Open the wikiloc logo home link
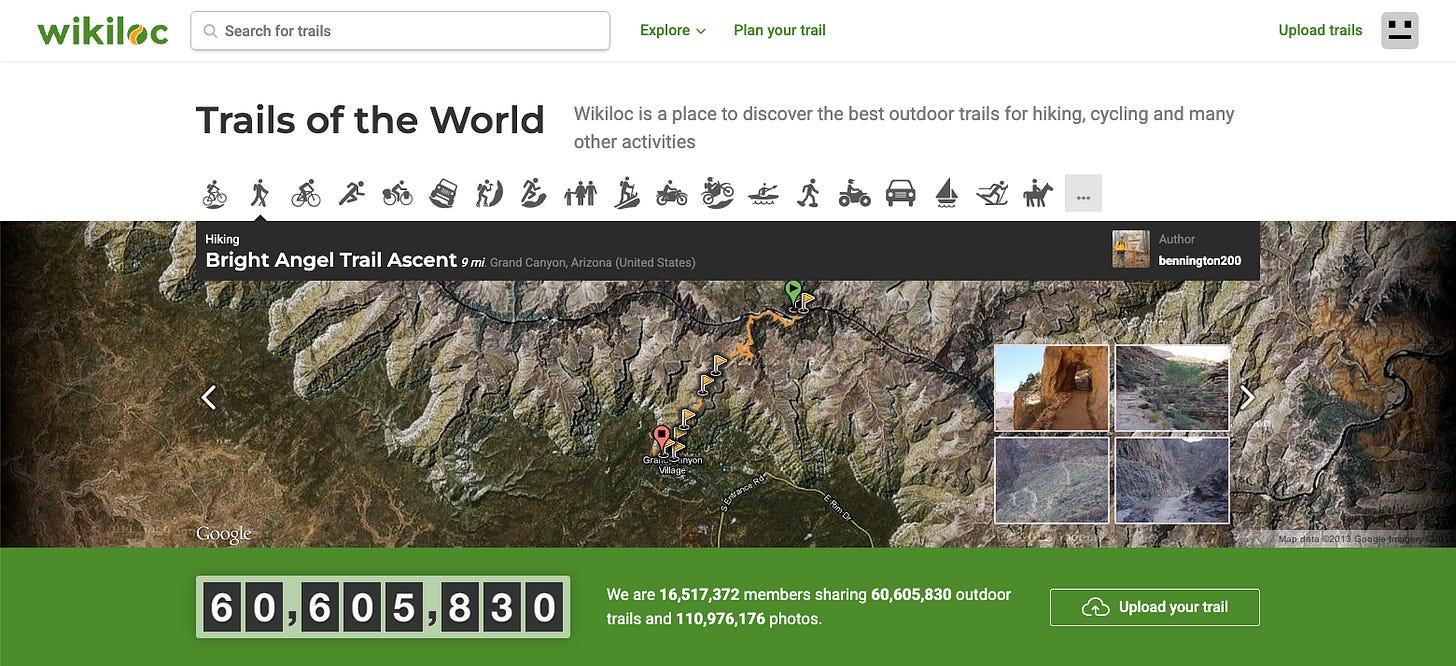 (103, 31)
